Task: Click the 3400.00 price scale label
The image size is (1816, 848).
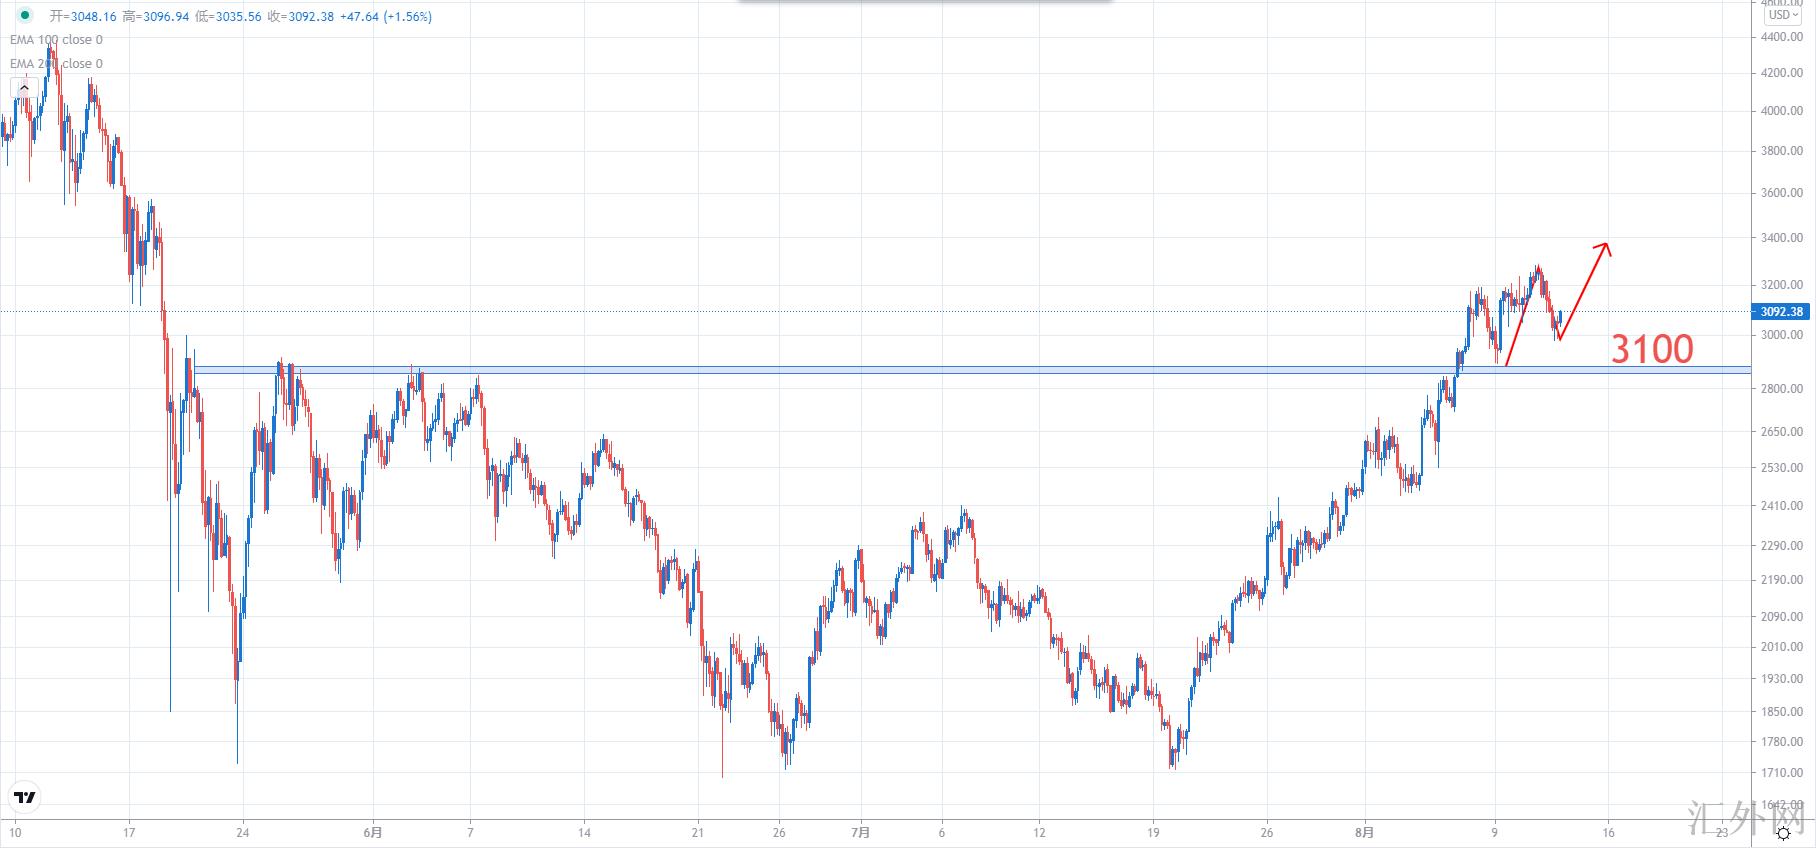Action: [x=1781, y=238]
